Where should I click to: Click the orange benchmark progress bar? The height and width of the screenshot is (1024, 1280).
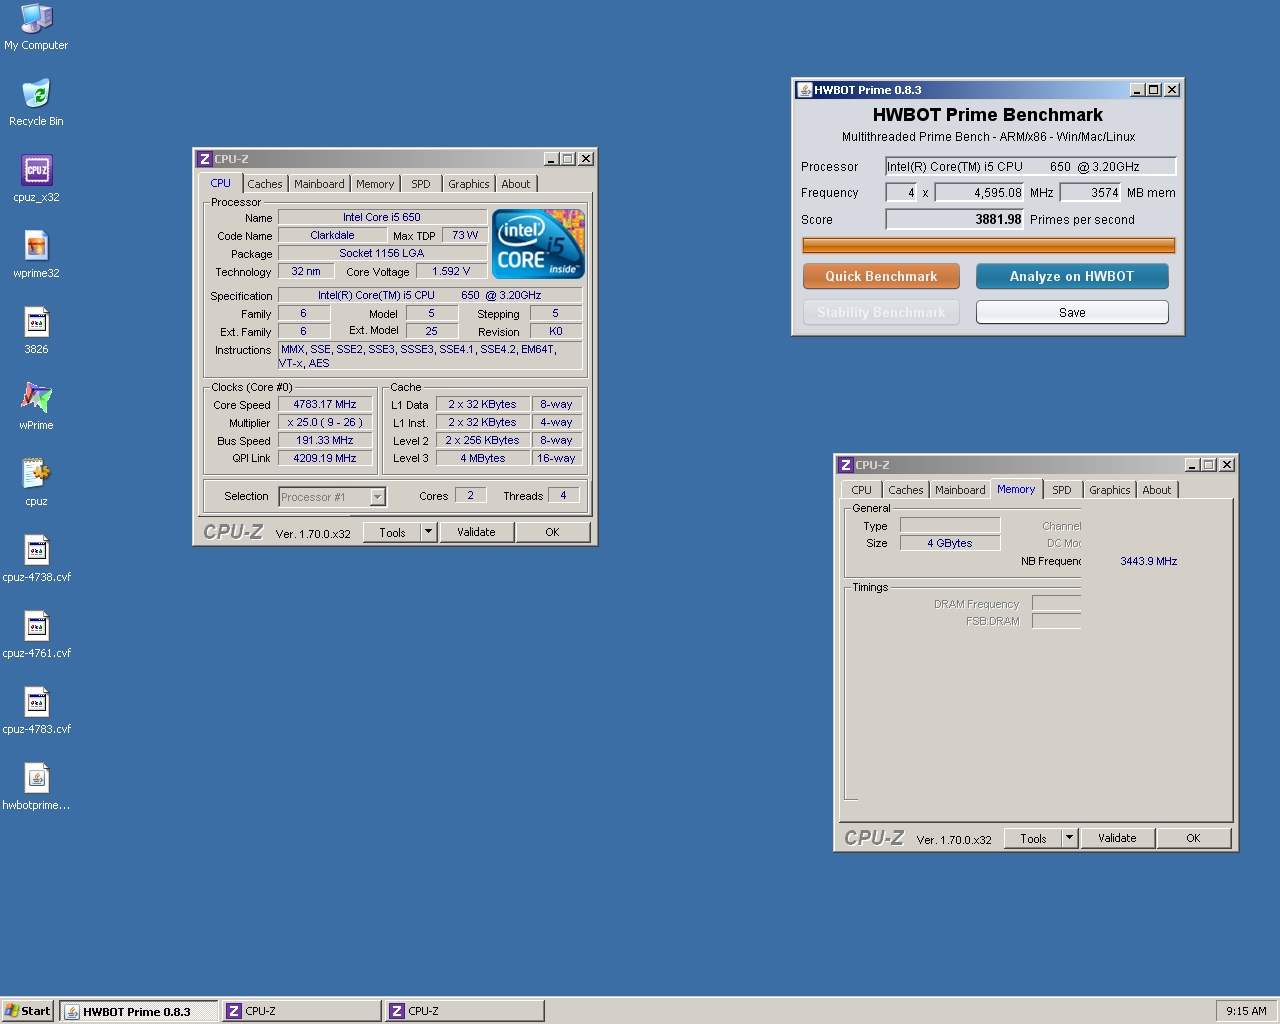point(988,245)
